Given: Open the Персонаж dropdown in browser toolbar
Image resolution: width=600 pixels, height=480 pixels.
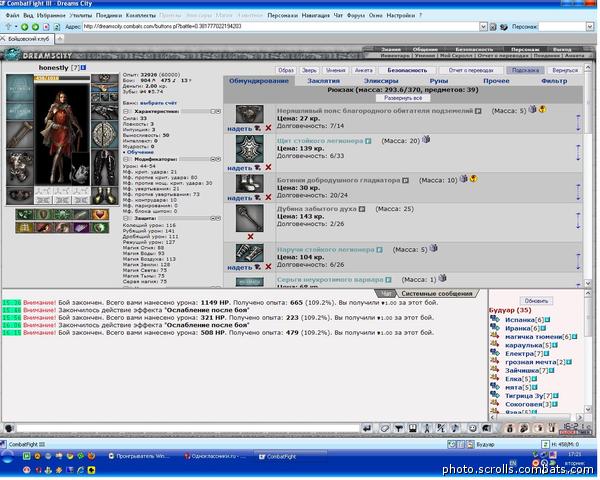Looking at the screenshot, I should pos(590,26).
